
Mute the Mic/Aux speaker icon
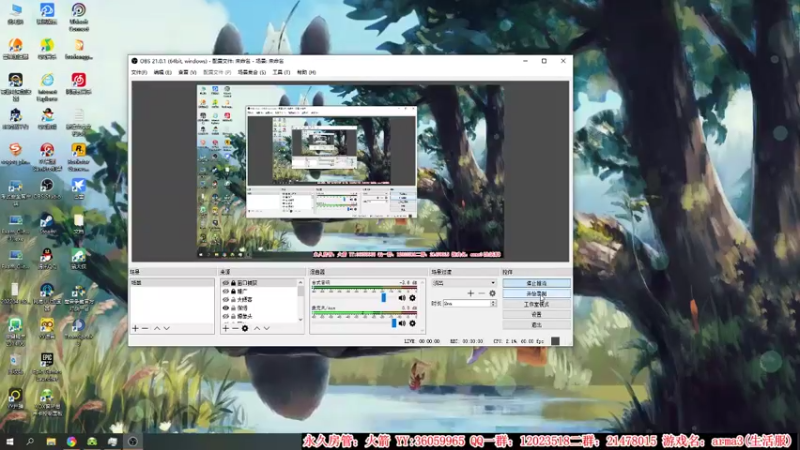coord(402,323)
